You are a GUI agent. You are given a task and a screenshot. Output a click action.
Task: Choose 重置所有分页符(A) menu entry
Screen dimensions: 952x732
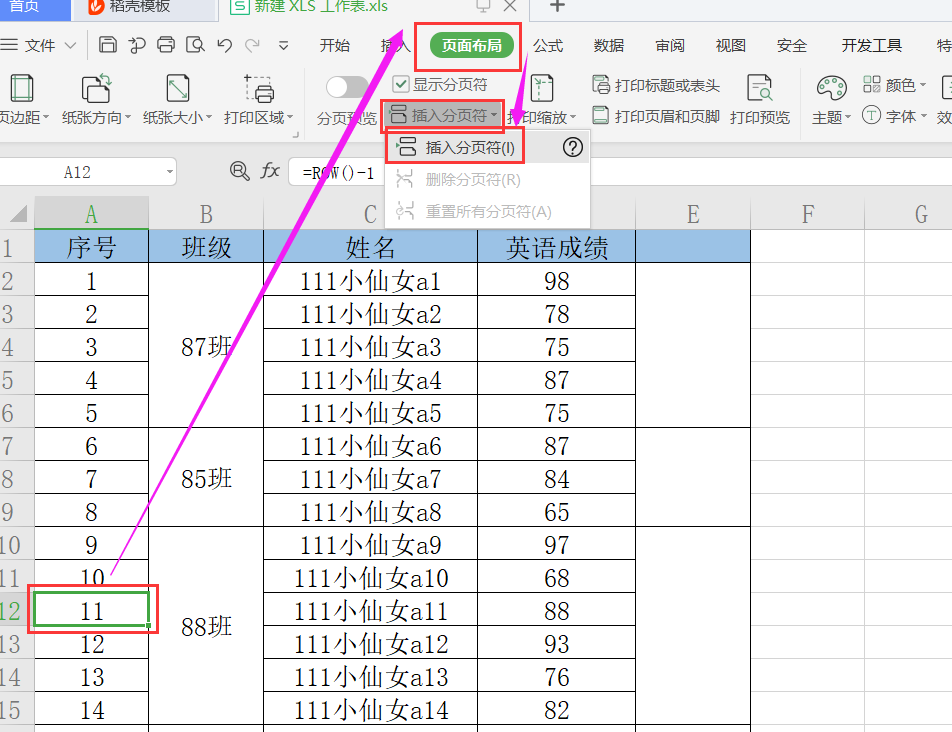coord(473,212)
